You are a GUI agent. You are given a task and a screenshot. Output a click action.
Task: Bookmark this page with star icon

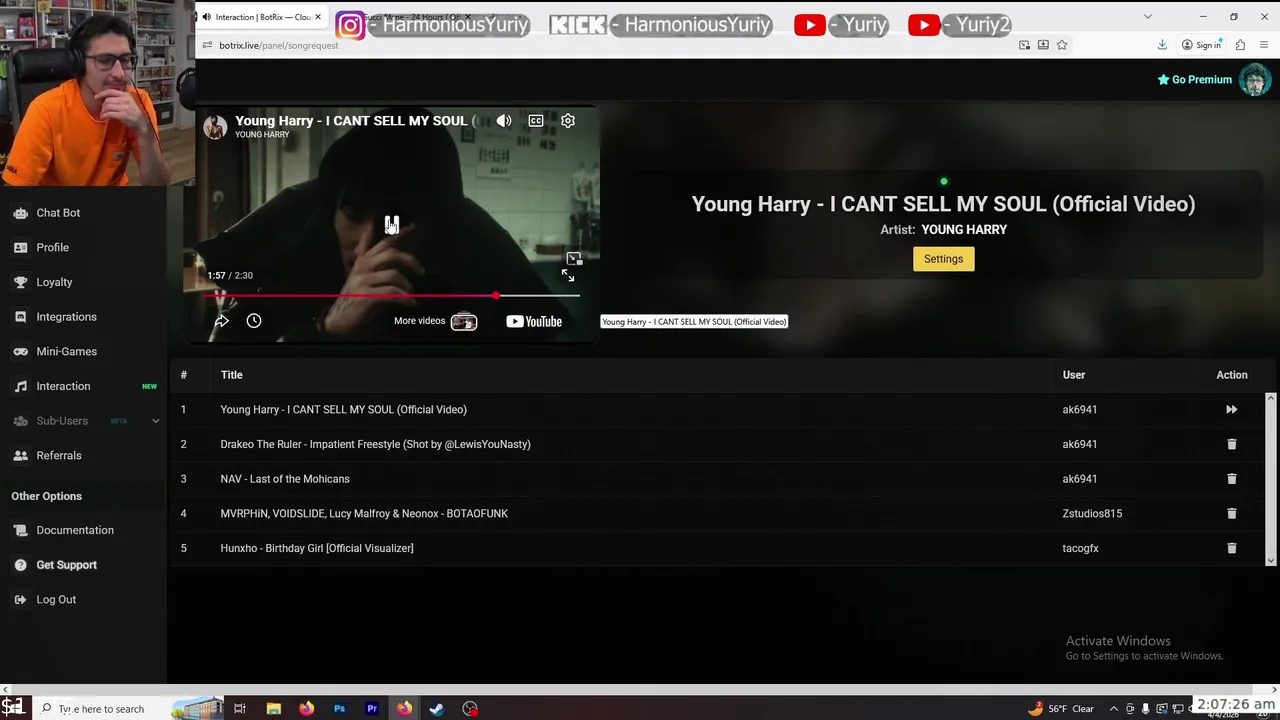point(1062,45)
